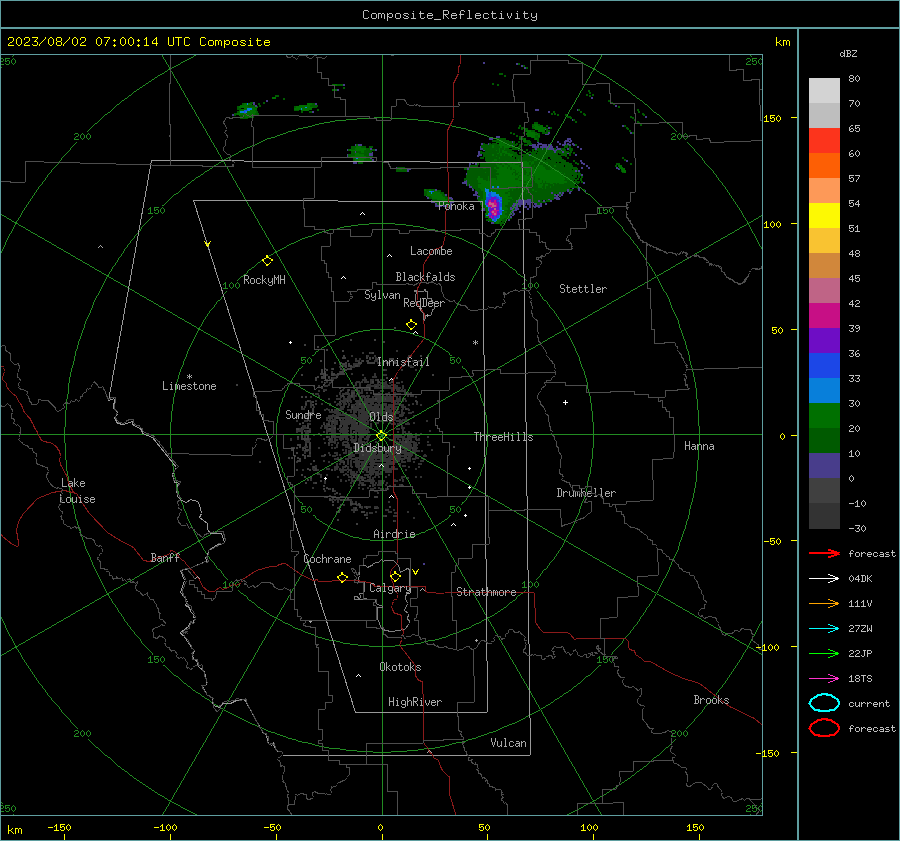900x841 pixels.
Task: Click the Banff town label
Action: point(165,557)
